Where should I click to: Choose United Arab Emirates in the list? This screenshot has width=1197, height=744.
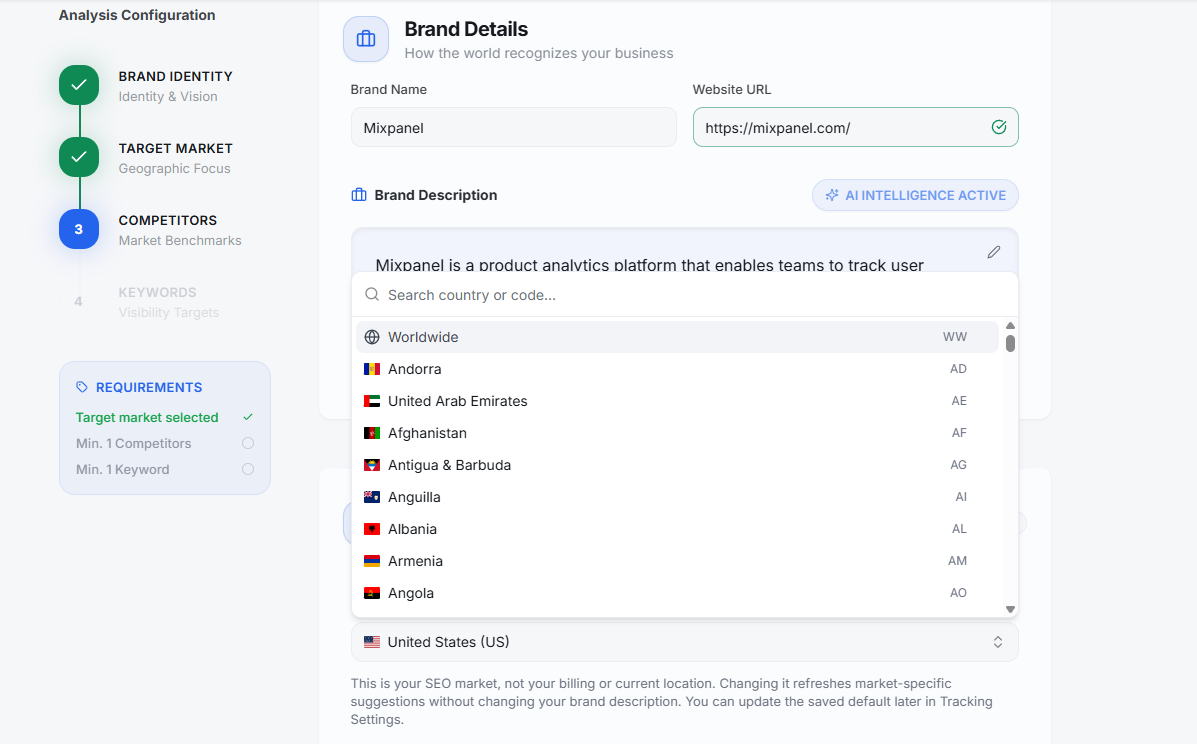677,401
